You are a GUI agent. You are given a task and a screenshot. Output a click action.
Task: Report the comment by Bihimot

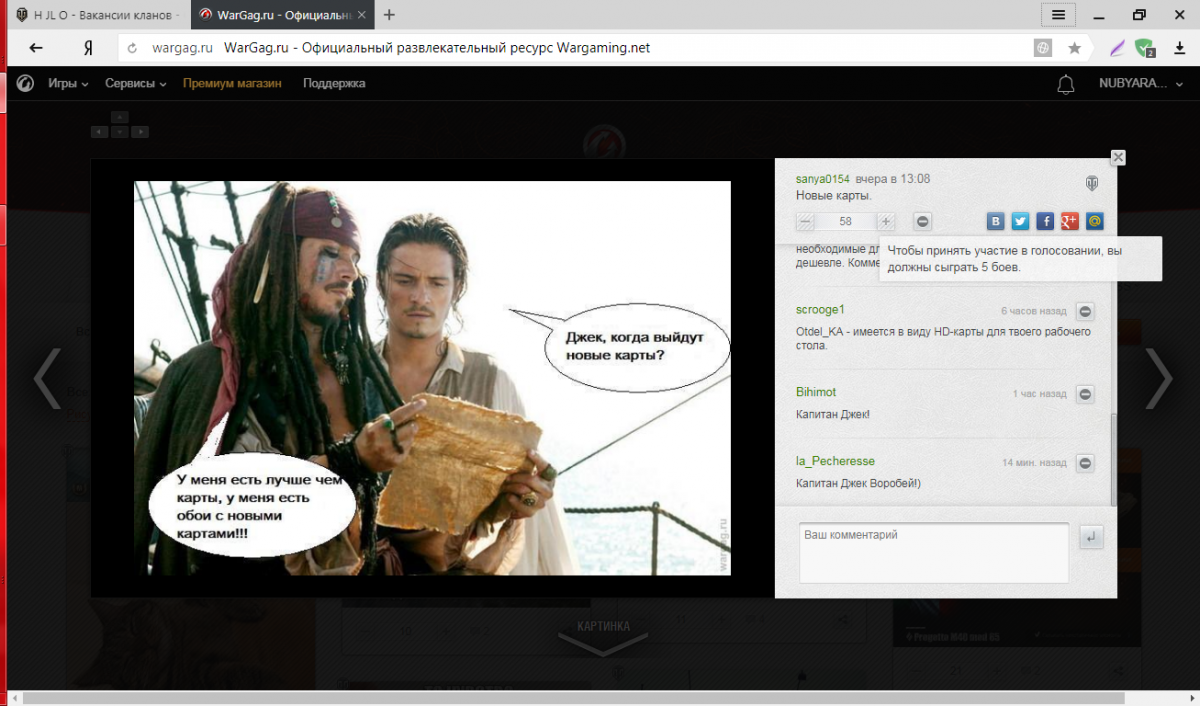[x=1085, y=394]
